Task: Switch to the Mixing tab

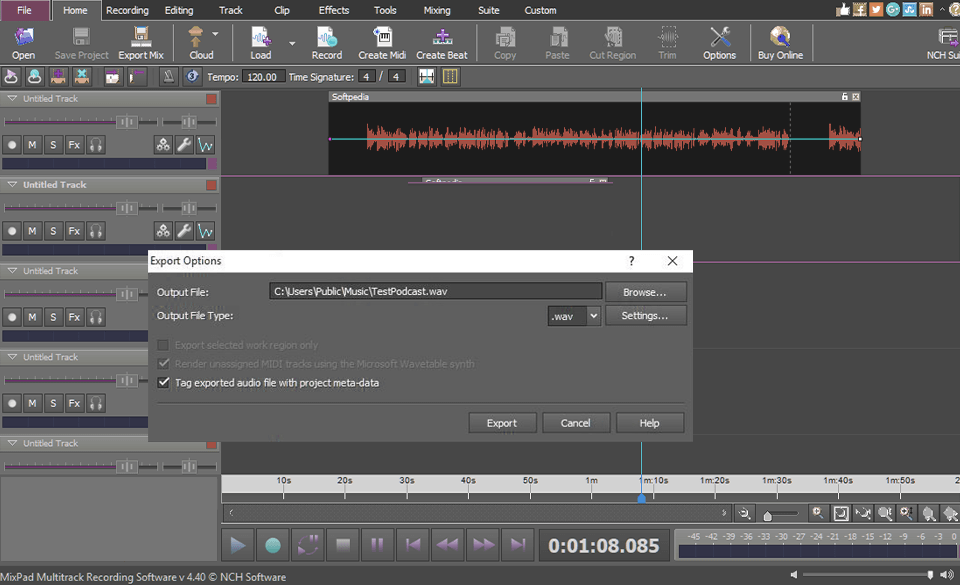Action: 435,10
